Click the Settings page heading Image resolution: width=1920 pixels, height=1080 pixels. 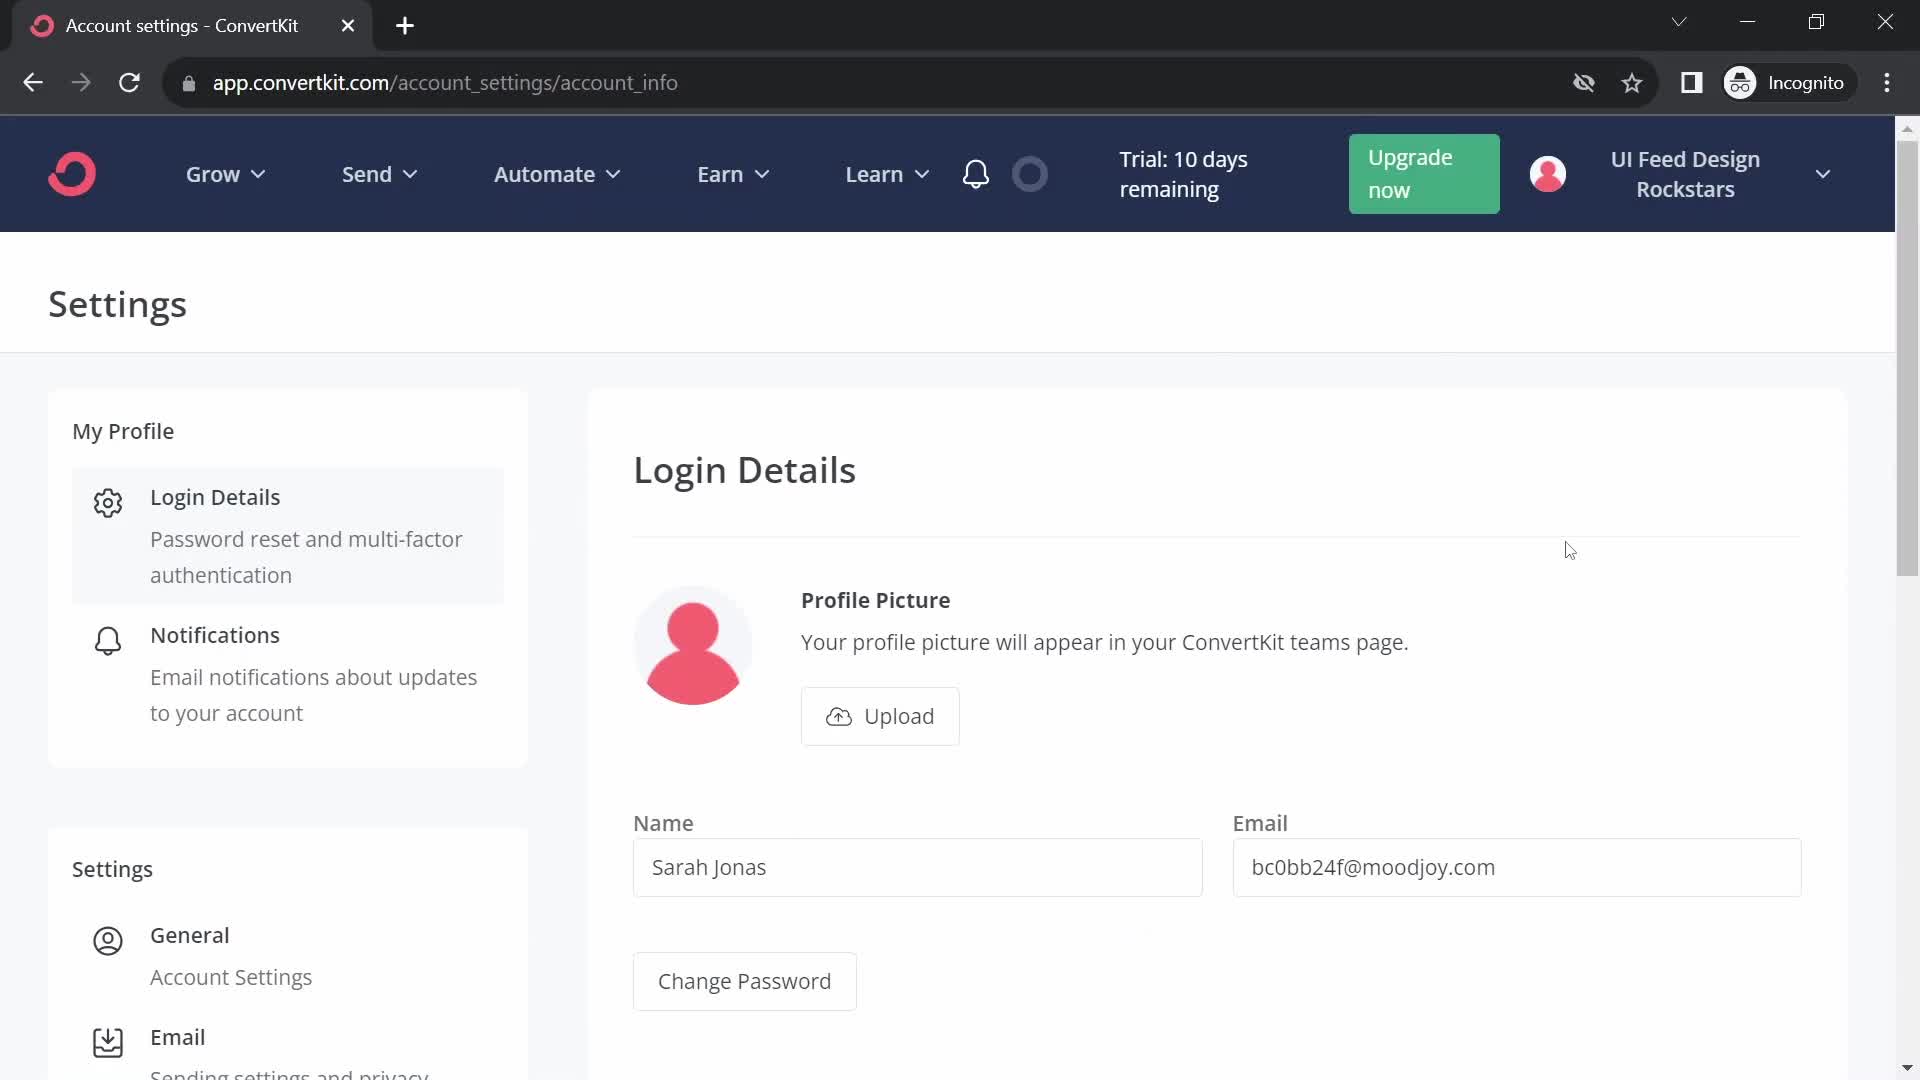pyautogui.click(x=117, y=304)
